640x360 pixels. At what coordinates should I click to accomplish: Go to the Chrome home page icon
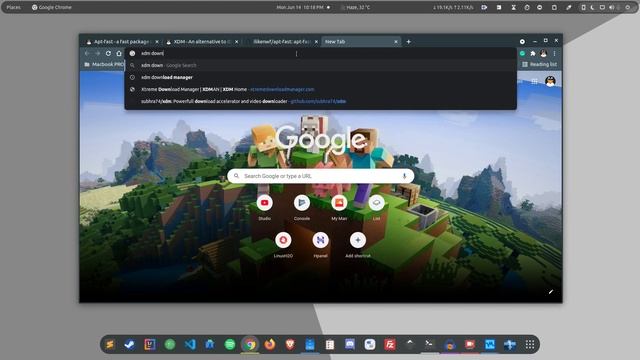119,53
